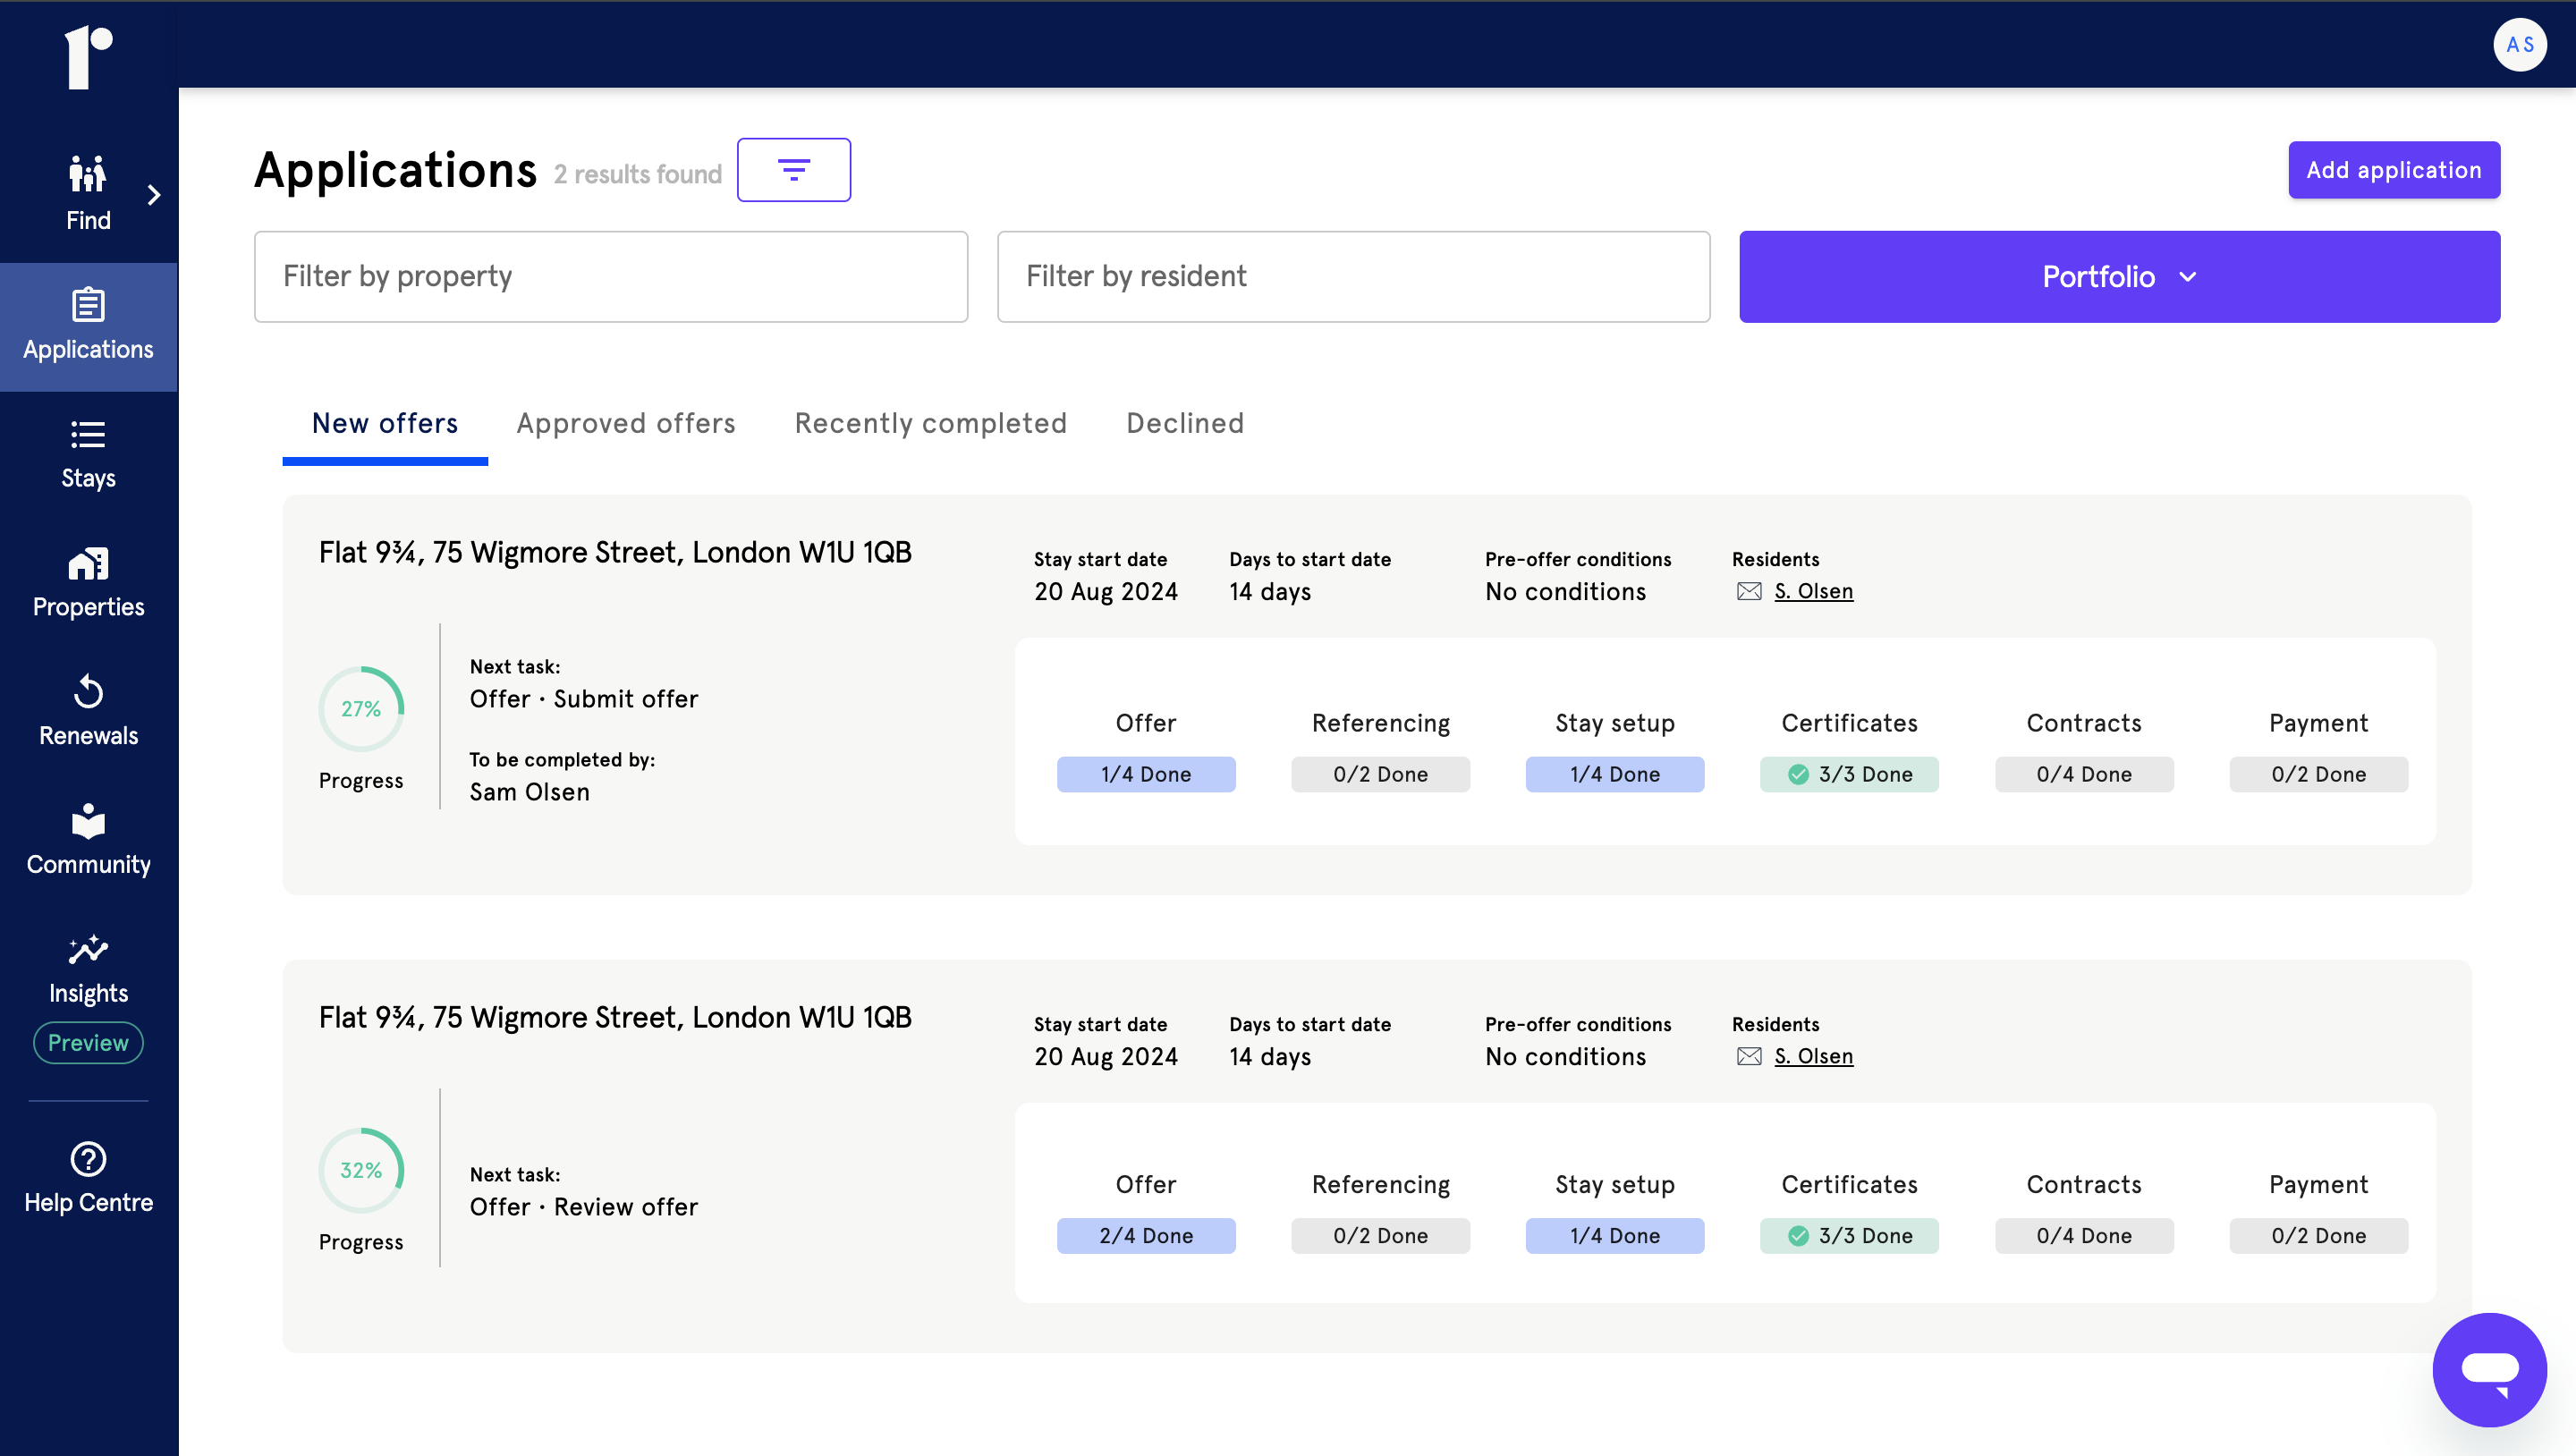
Task: Expand the Find menu chevron
Action: tap(154, 195)
